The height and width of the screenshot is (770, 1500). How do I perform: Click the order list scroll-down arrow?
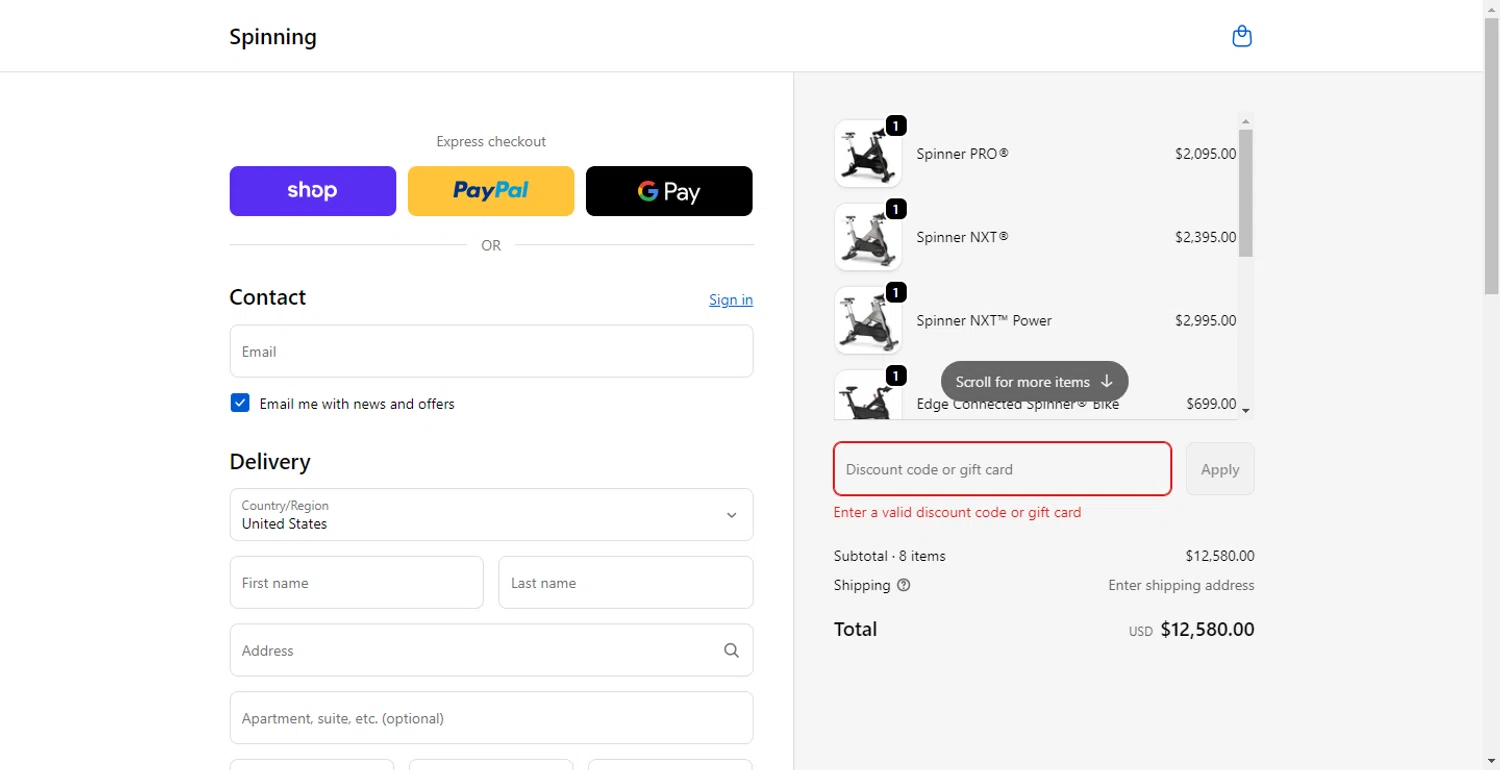click(x=1246, y=410)
